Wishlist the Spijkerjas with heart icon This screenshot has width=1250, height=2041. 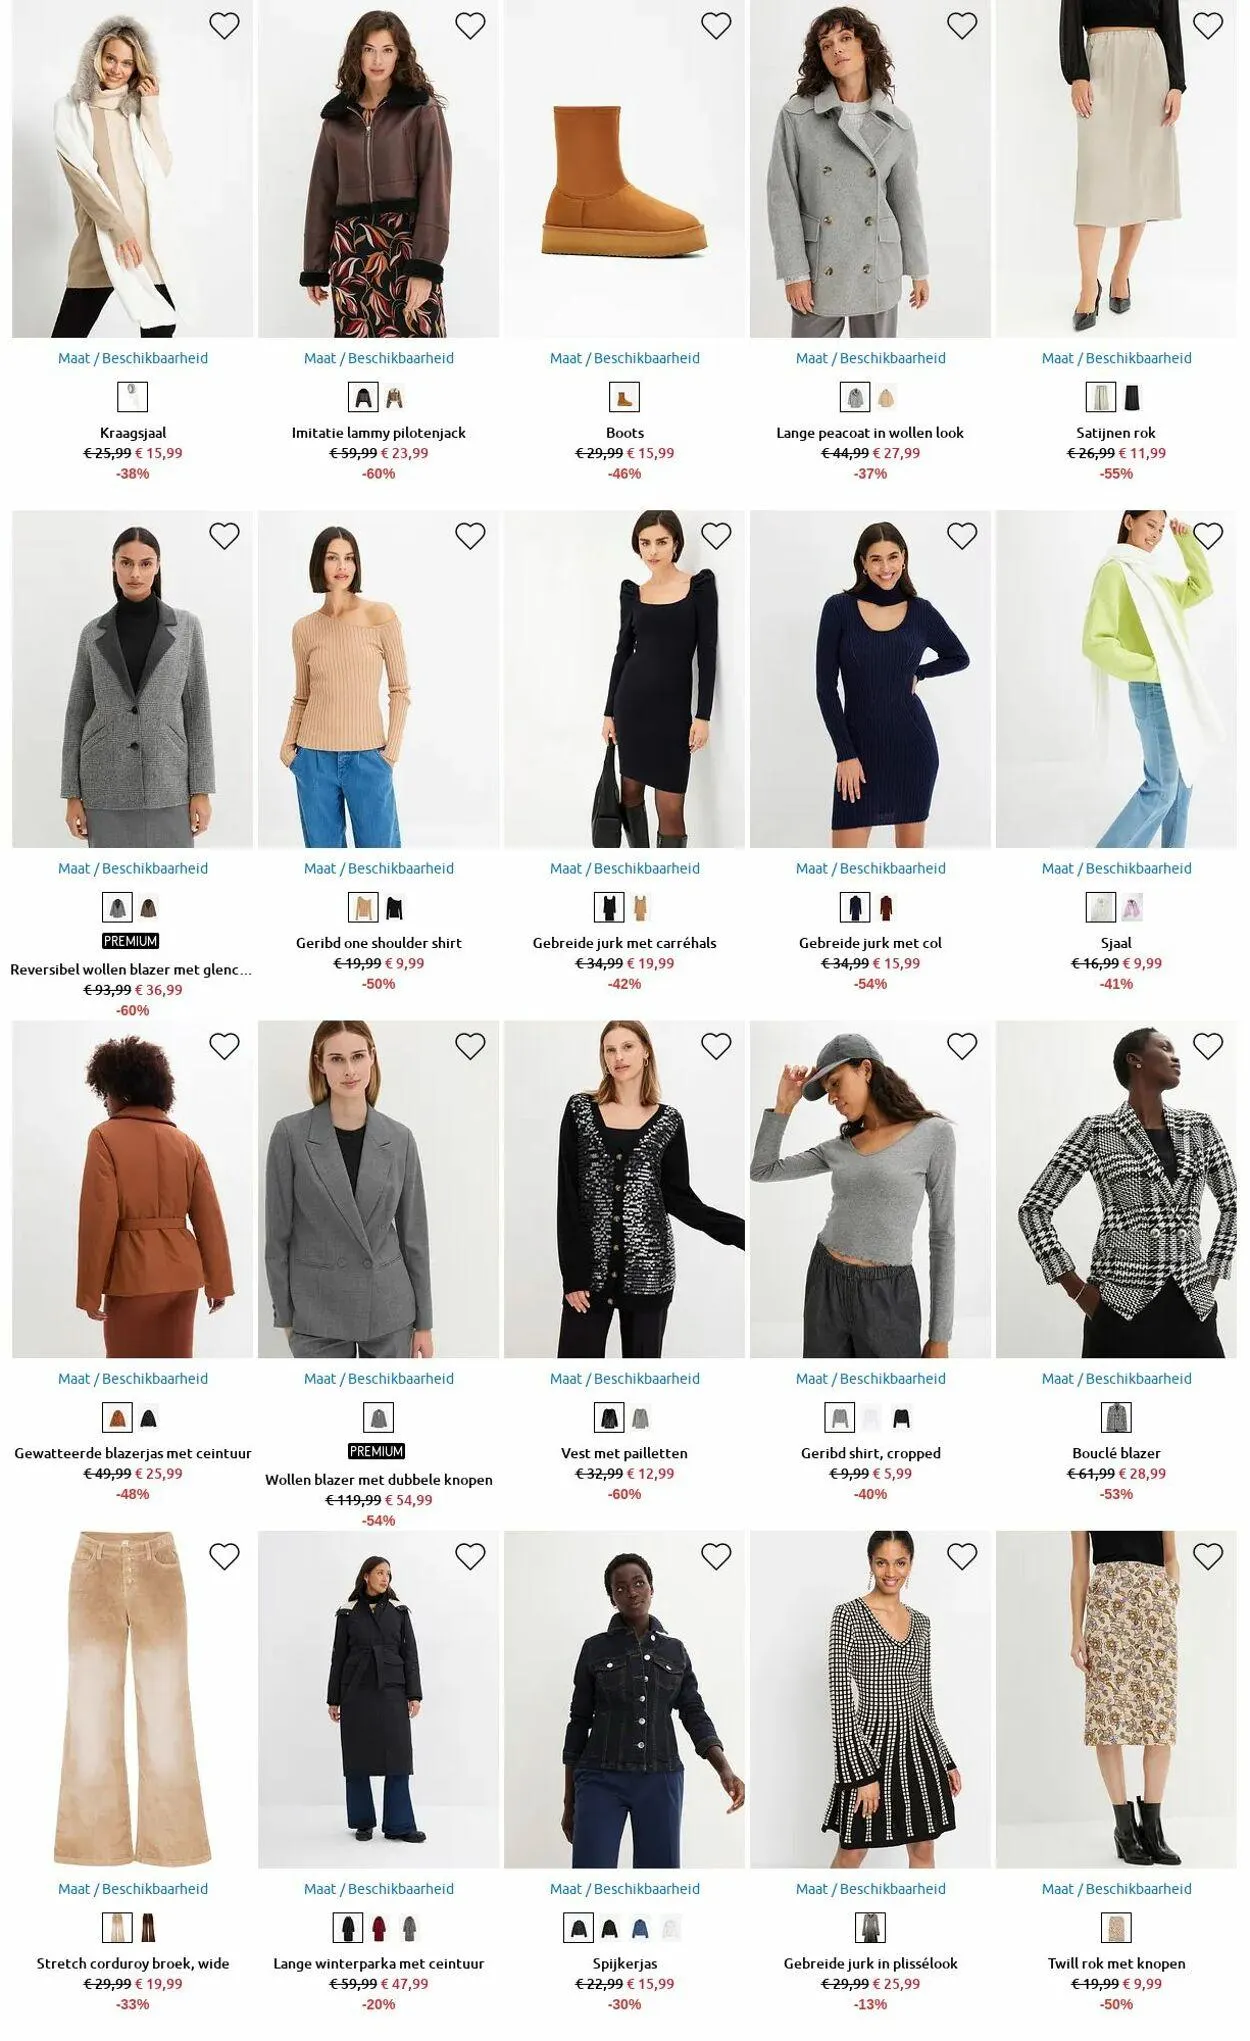pos(716,1556)
